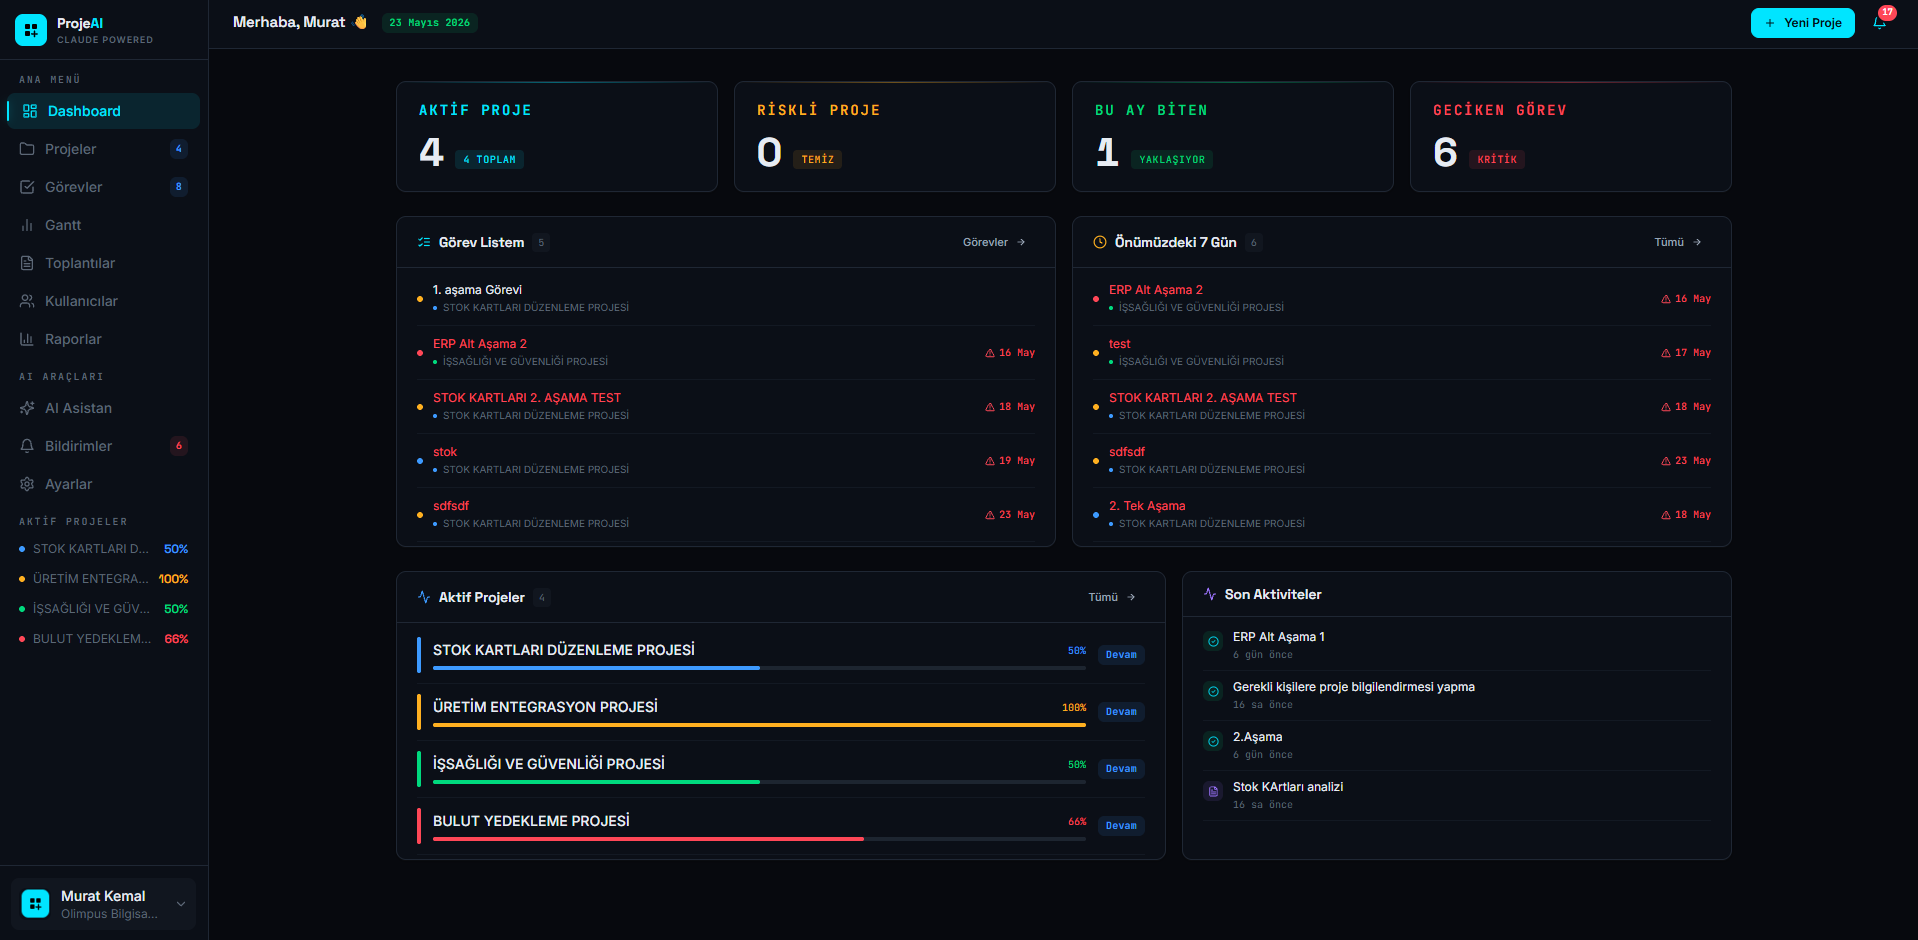Click Devam badge for İŞSAĞLIĞI project
Image resolution: width=1918 pixels, height=940 pixels.
(1121, 769)
